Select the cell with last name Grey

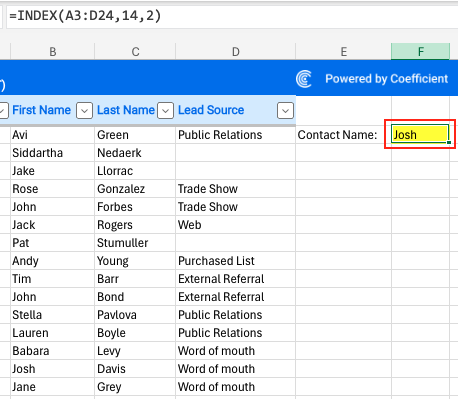click(x=135, y=387)
